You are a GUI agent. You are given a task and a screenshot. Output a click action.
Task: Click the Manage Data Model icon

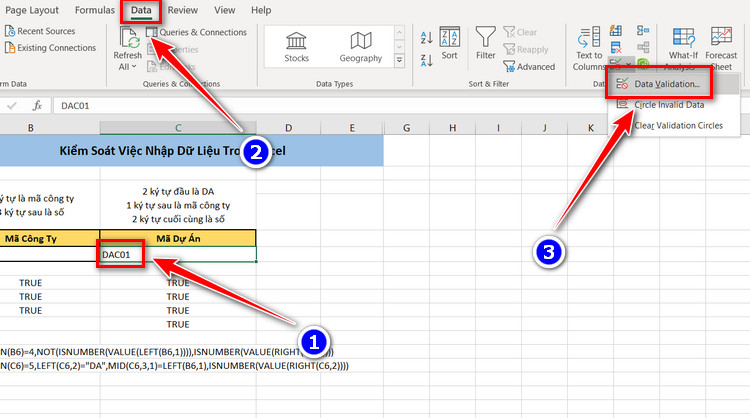click(643, 63)
